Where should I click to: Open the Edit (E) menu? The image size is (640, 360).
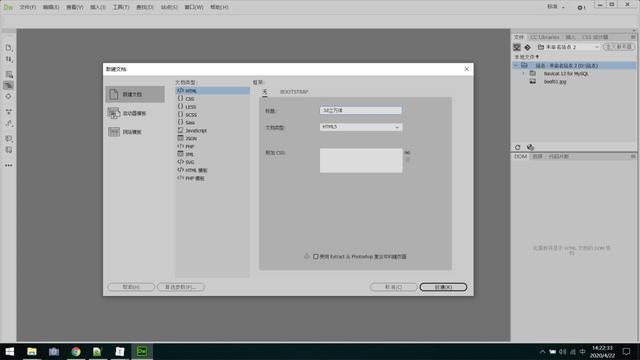[51, 7]
